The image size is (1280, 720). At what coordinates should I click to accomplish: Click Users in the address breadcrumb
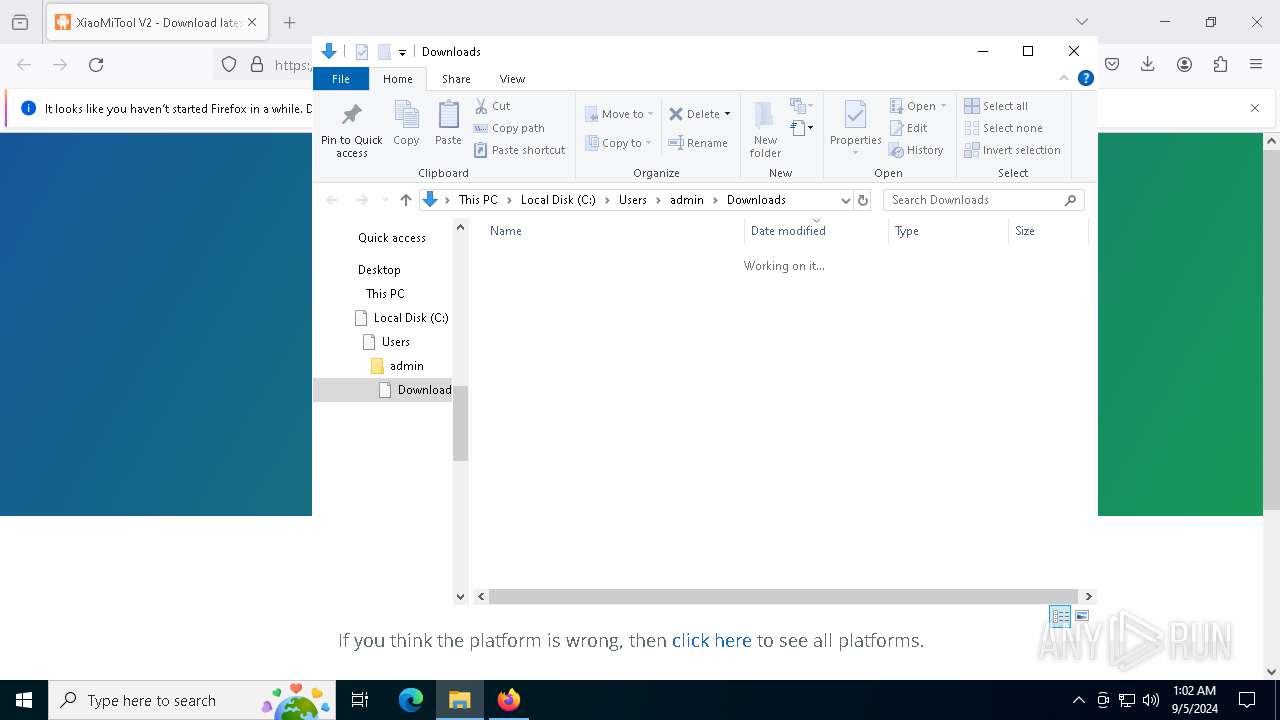pyautogui.click(x=632, y=200)
